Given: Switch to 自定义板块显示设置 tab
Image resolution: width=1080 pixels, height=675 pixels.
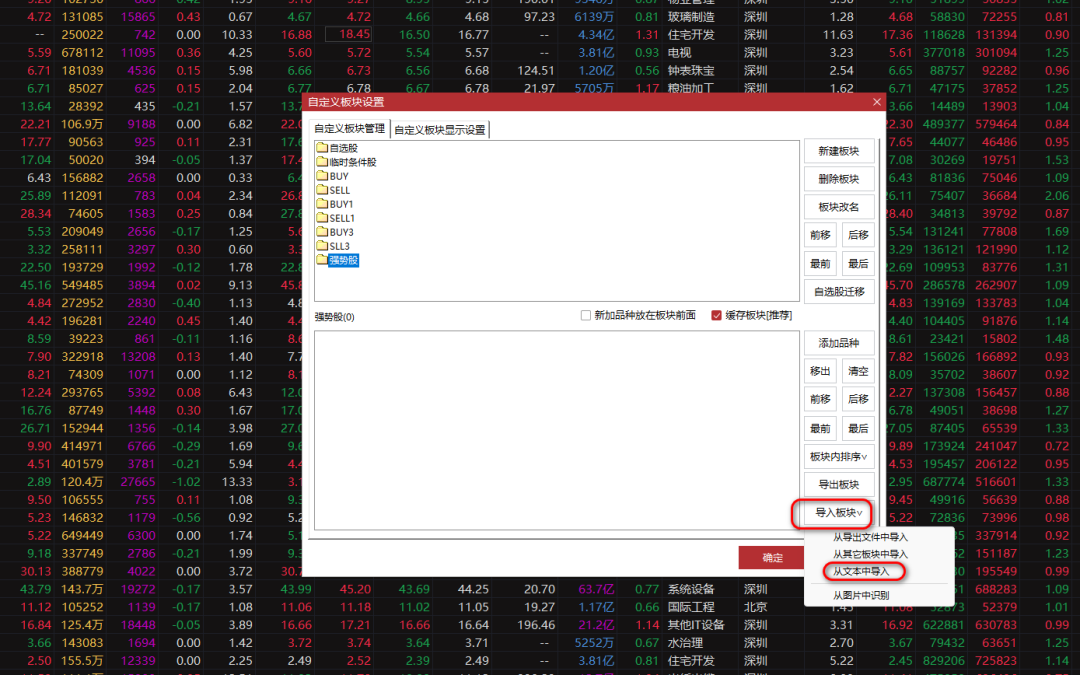Looking at the screenshot, I should [x=440, y=130].
